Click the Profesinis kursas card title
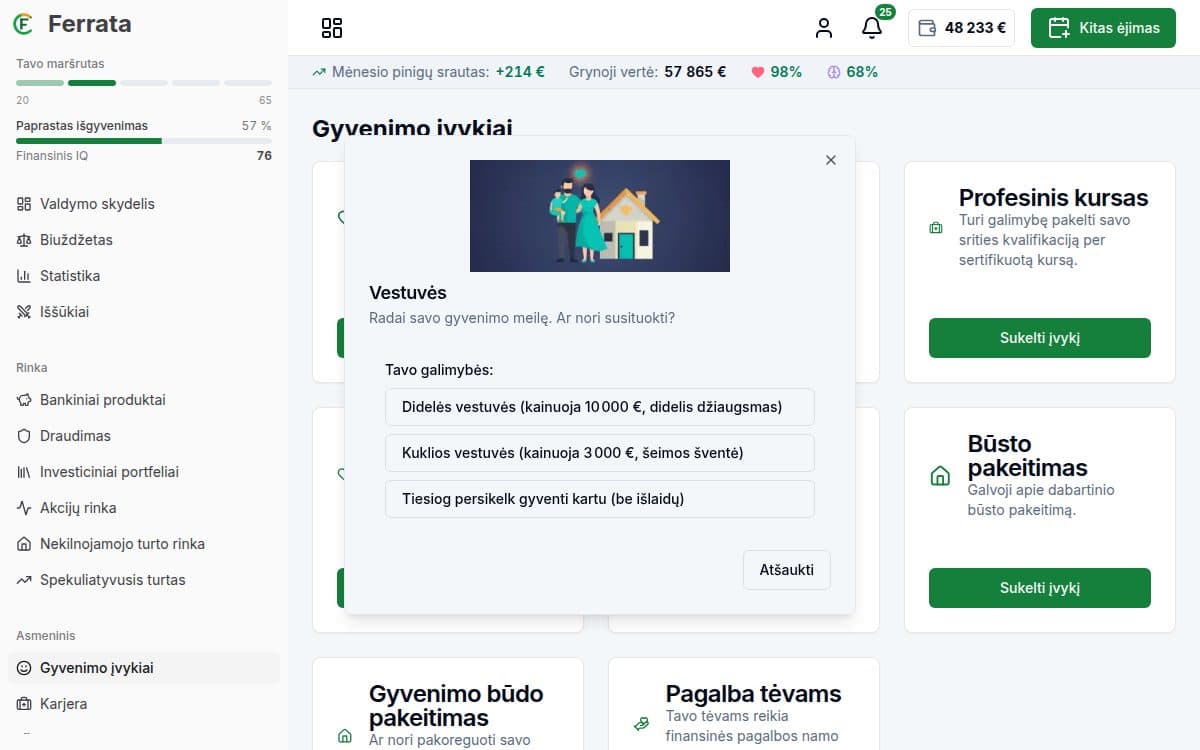The image size is (1200, 750). [x=1054, y=197]
